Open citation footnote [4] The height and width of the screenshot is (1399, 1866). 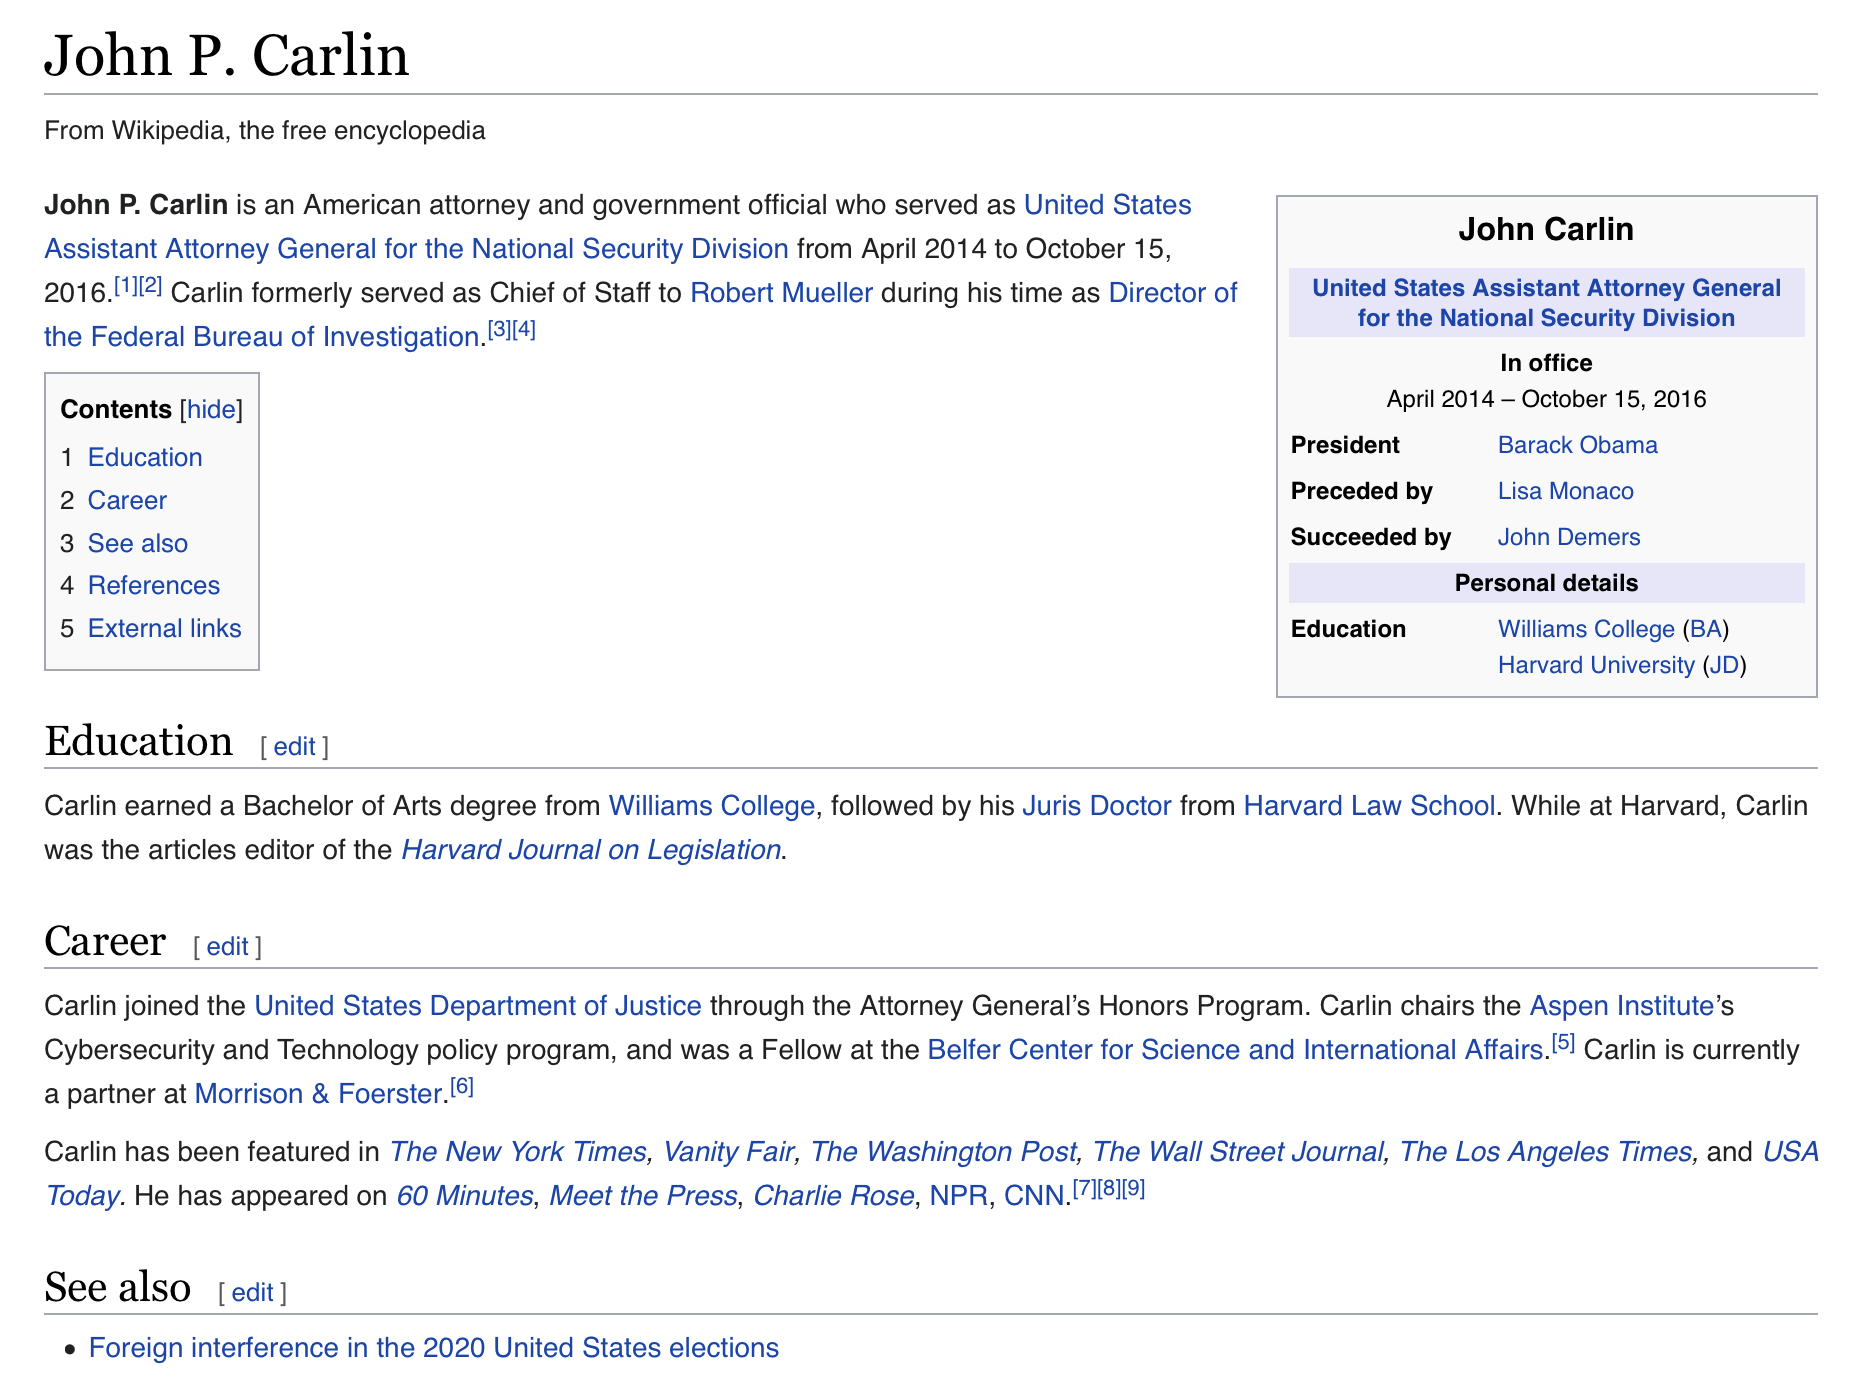click(x=524, y=329)
